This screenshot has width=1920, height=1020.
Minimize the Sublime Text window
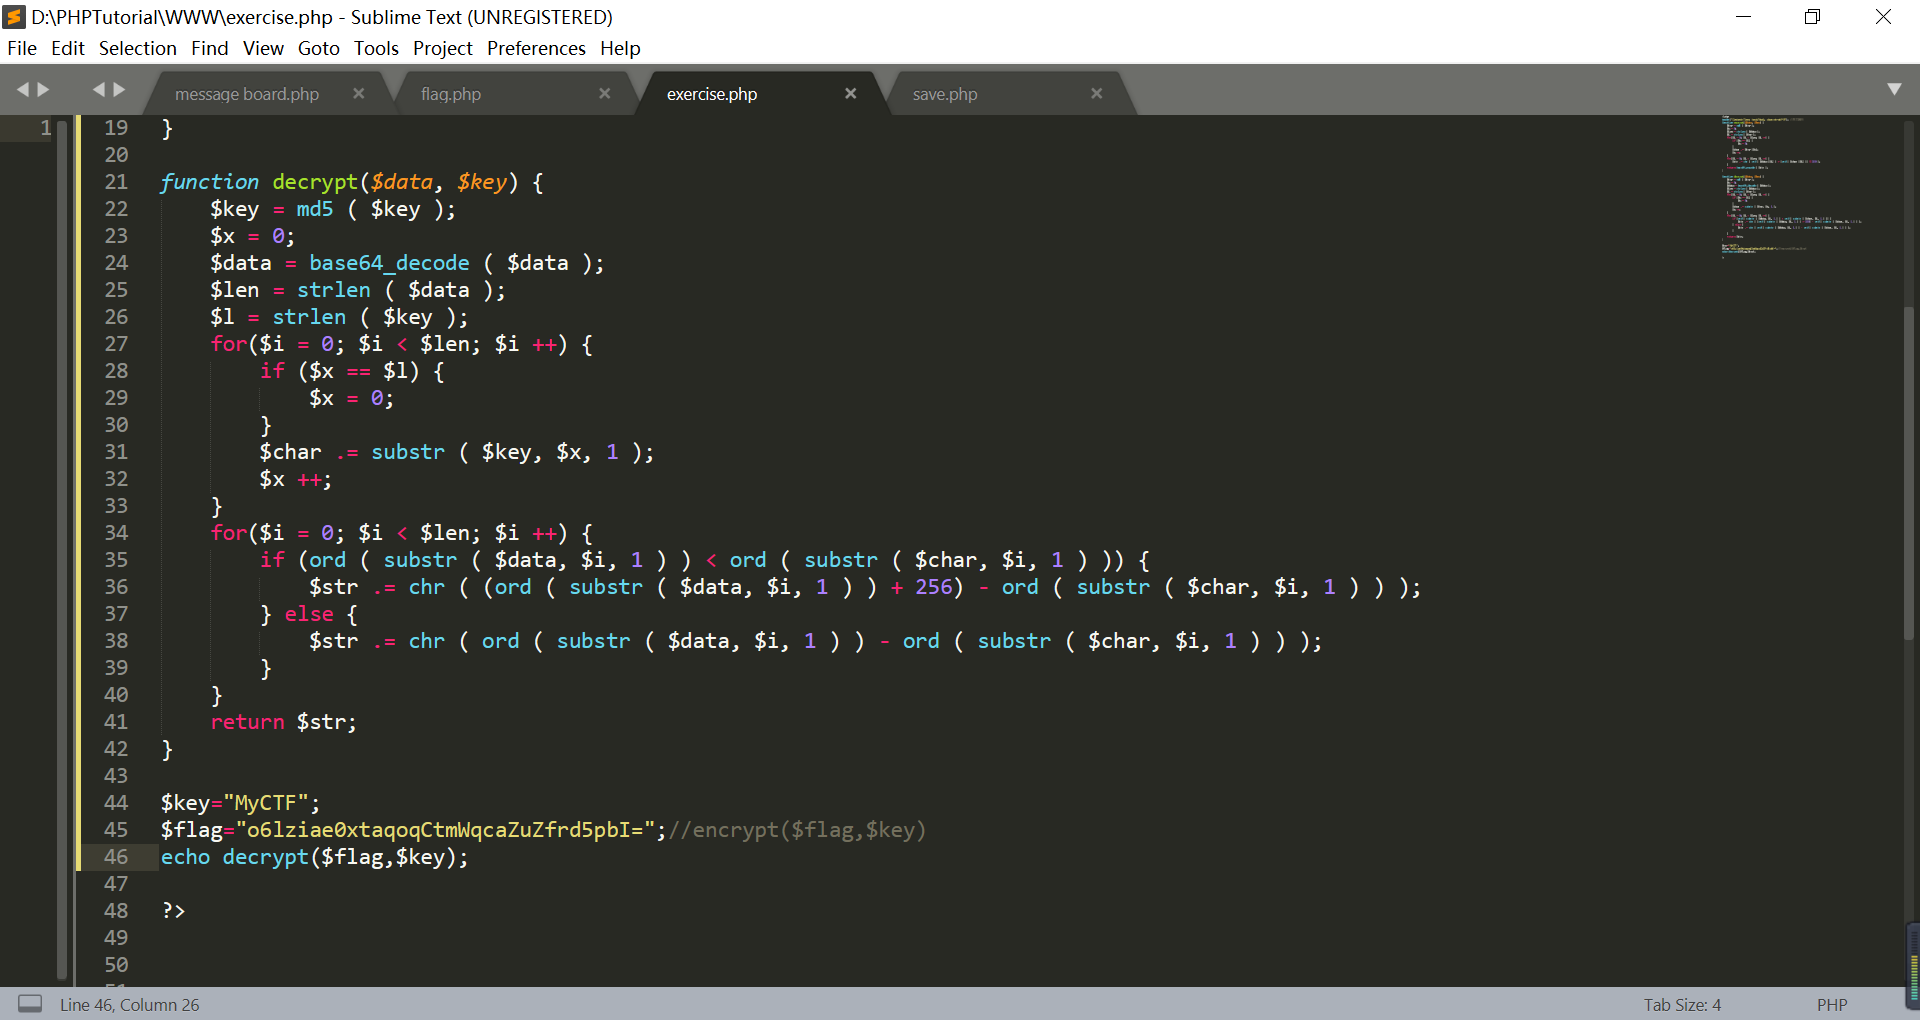point(1743,17)
